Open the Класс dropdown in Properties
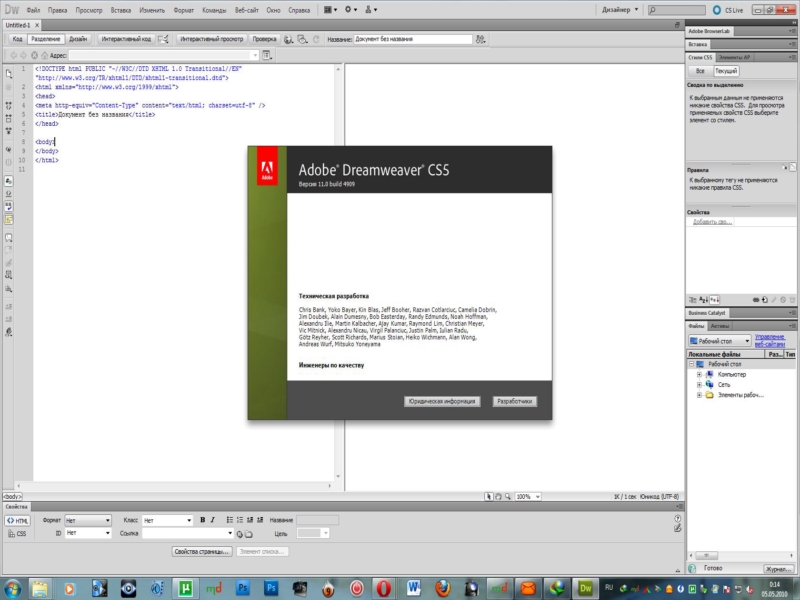Viewport: 800px width, 600px height. pos(167,520)
